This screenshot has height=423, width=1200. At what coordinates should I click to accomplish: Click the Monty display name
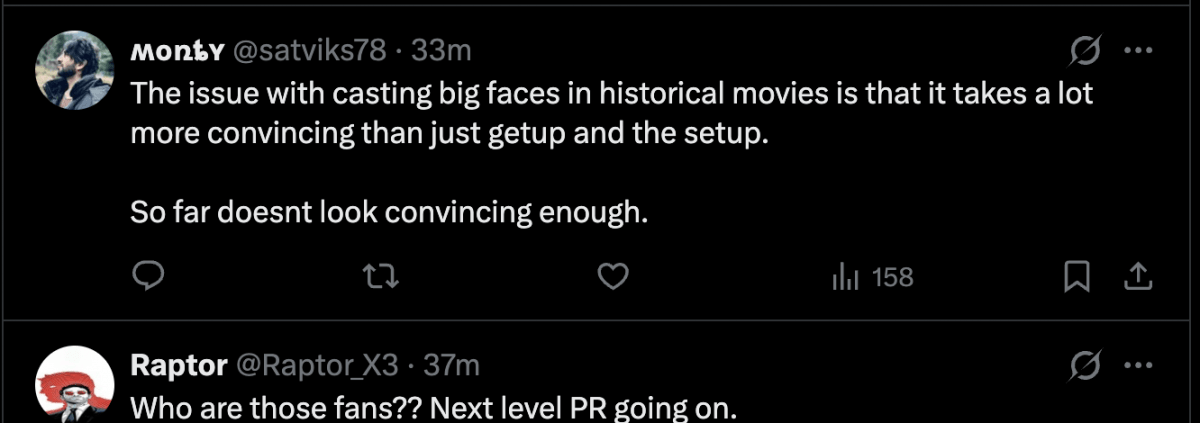(x=177, y=49)
